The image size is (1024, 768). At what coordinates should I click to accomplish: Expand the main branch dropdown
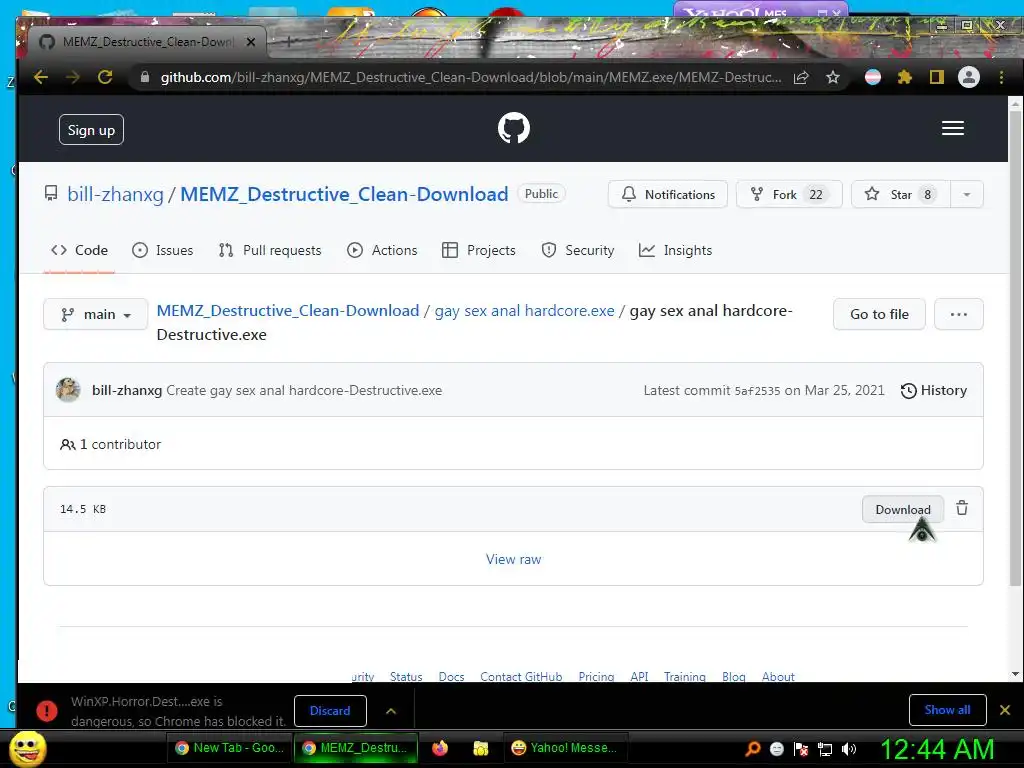[x=95, y=314]
